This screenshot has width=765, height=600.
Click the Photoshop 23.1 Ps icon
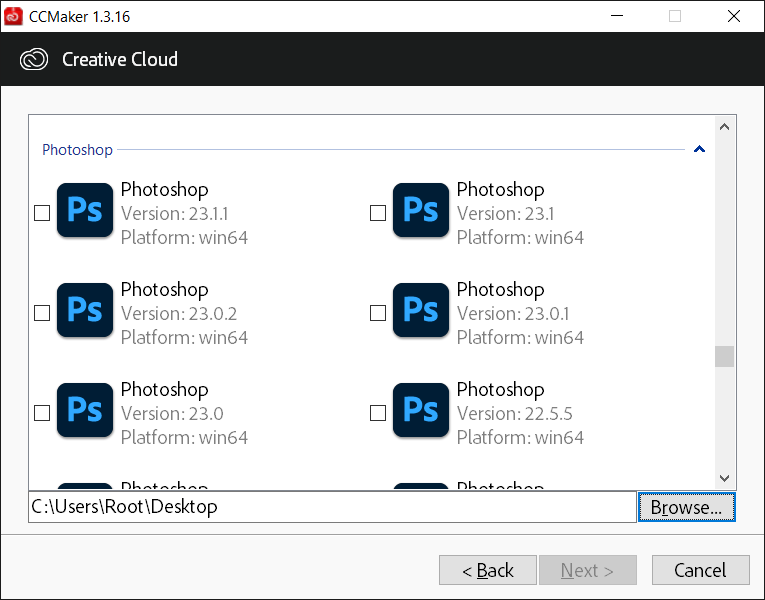pyautogui.click(x=421, y=211)
